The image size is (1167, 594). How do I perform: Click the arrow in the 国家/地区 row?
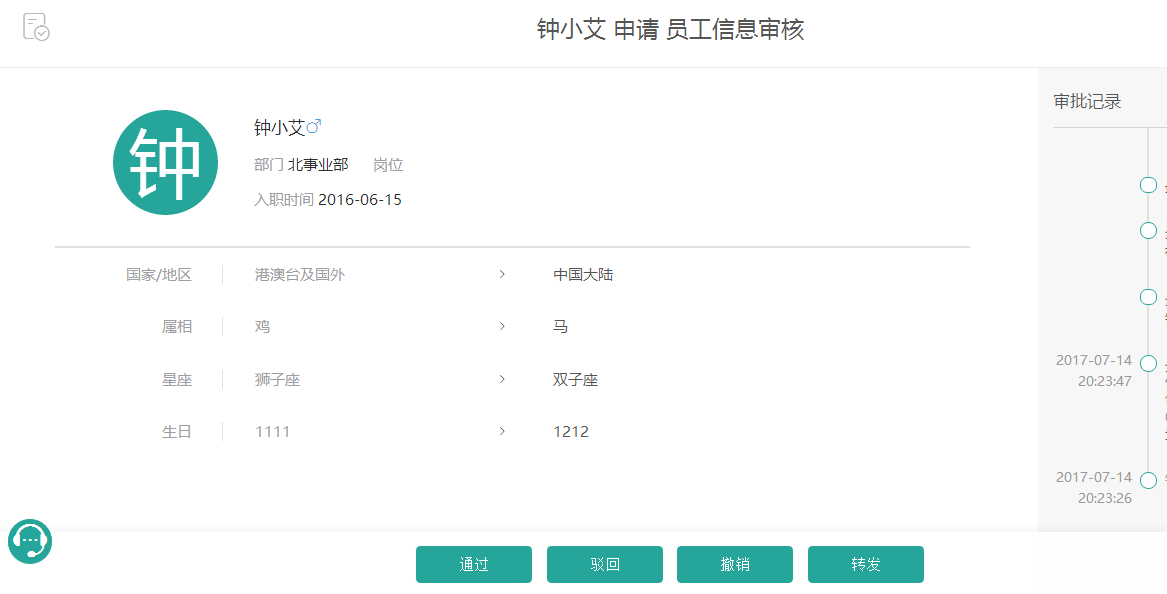pyautogui.click(x=502, y=274)
